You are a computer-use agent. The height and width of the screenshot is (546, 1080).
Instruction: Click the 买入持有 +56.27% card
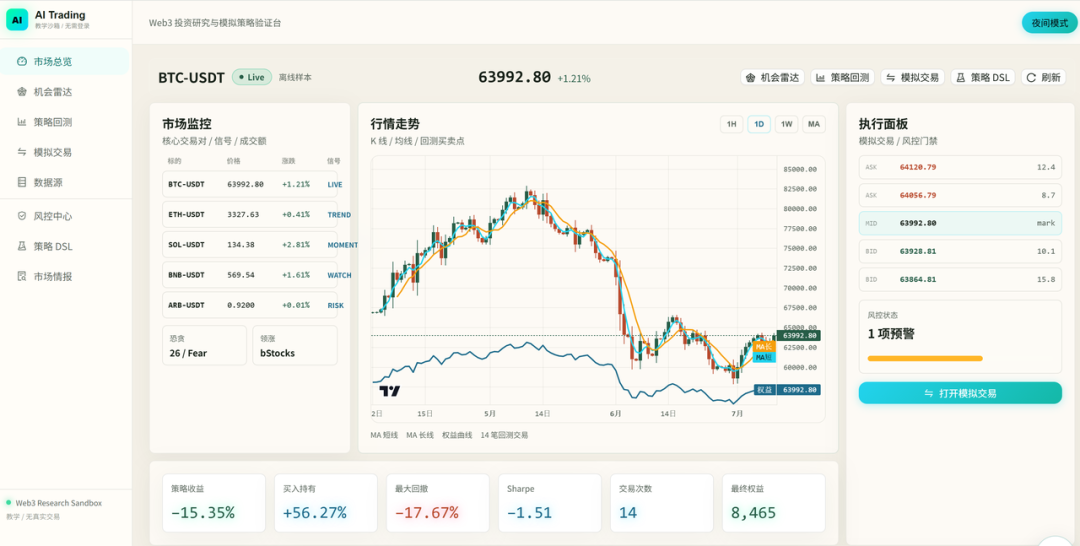(x=326, y=503)
